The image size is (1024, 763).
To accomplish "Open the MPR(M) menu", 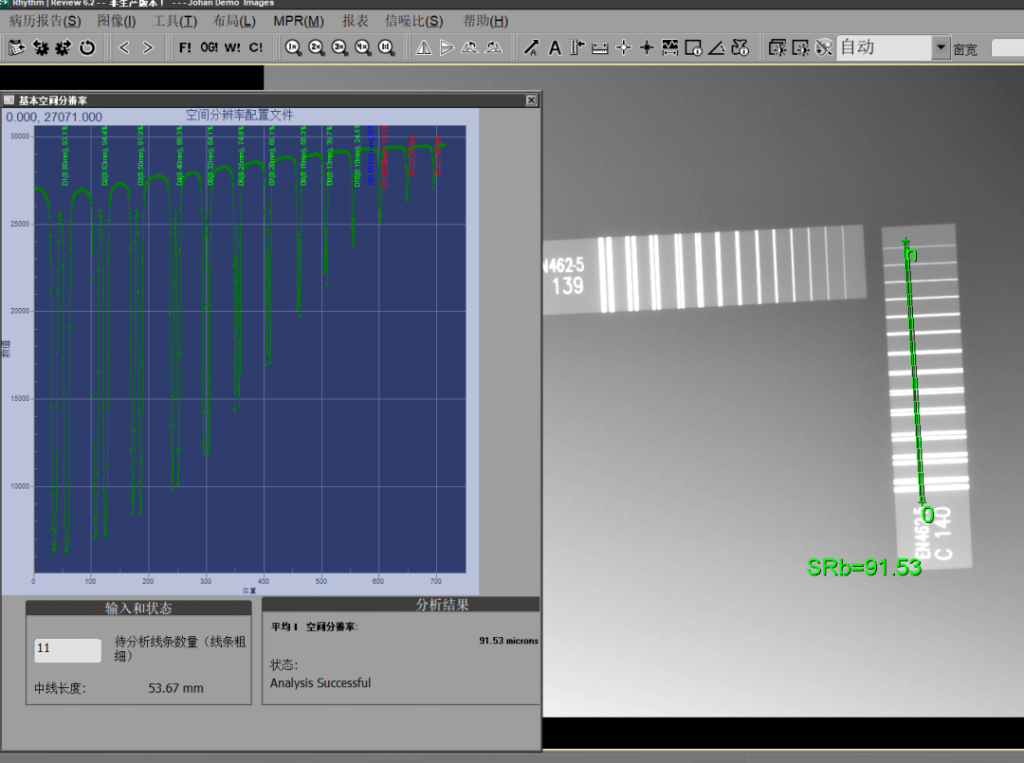I will point(298,21).
